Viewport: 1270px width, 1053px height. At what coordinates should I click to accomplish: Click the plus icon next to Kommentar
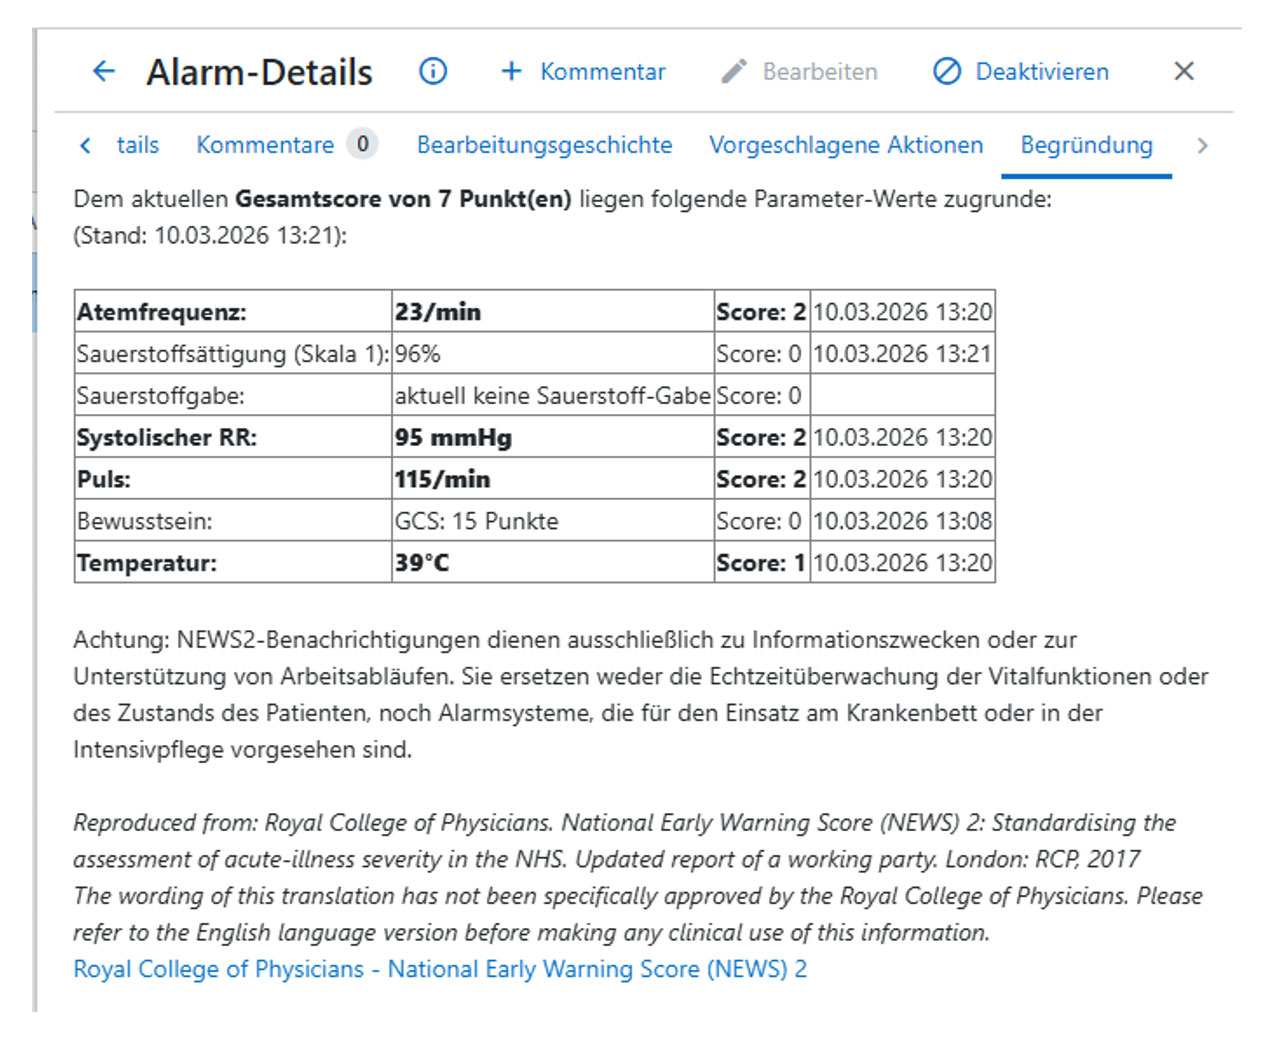[x=512, y=71]
